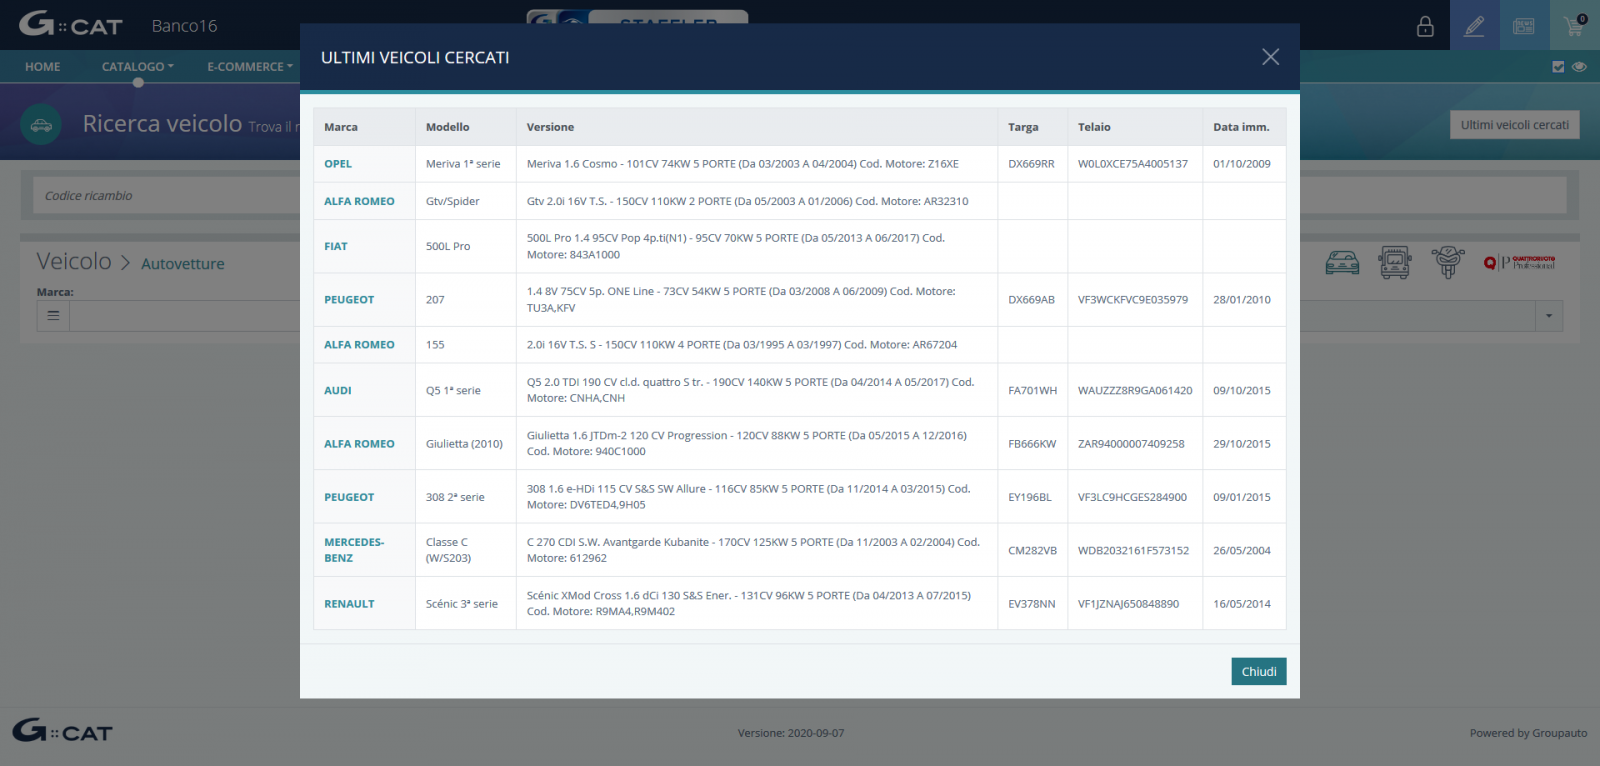Select the motorcycle vehicle type icon
The width and height of the screenshot is (1600, 766).
[1447, 263]
